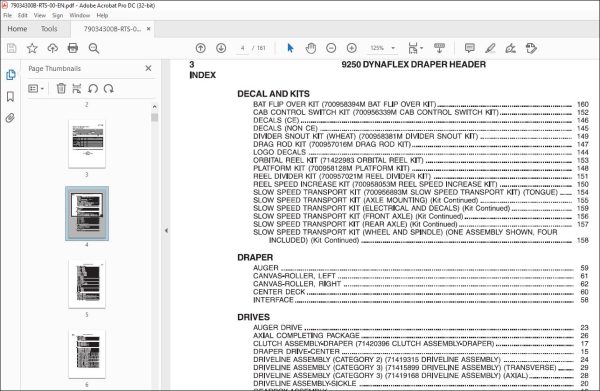
Task: Switch to the Tools tab
Action: (x=49, y=29)
